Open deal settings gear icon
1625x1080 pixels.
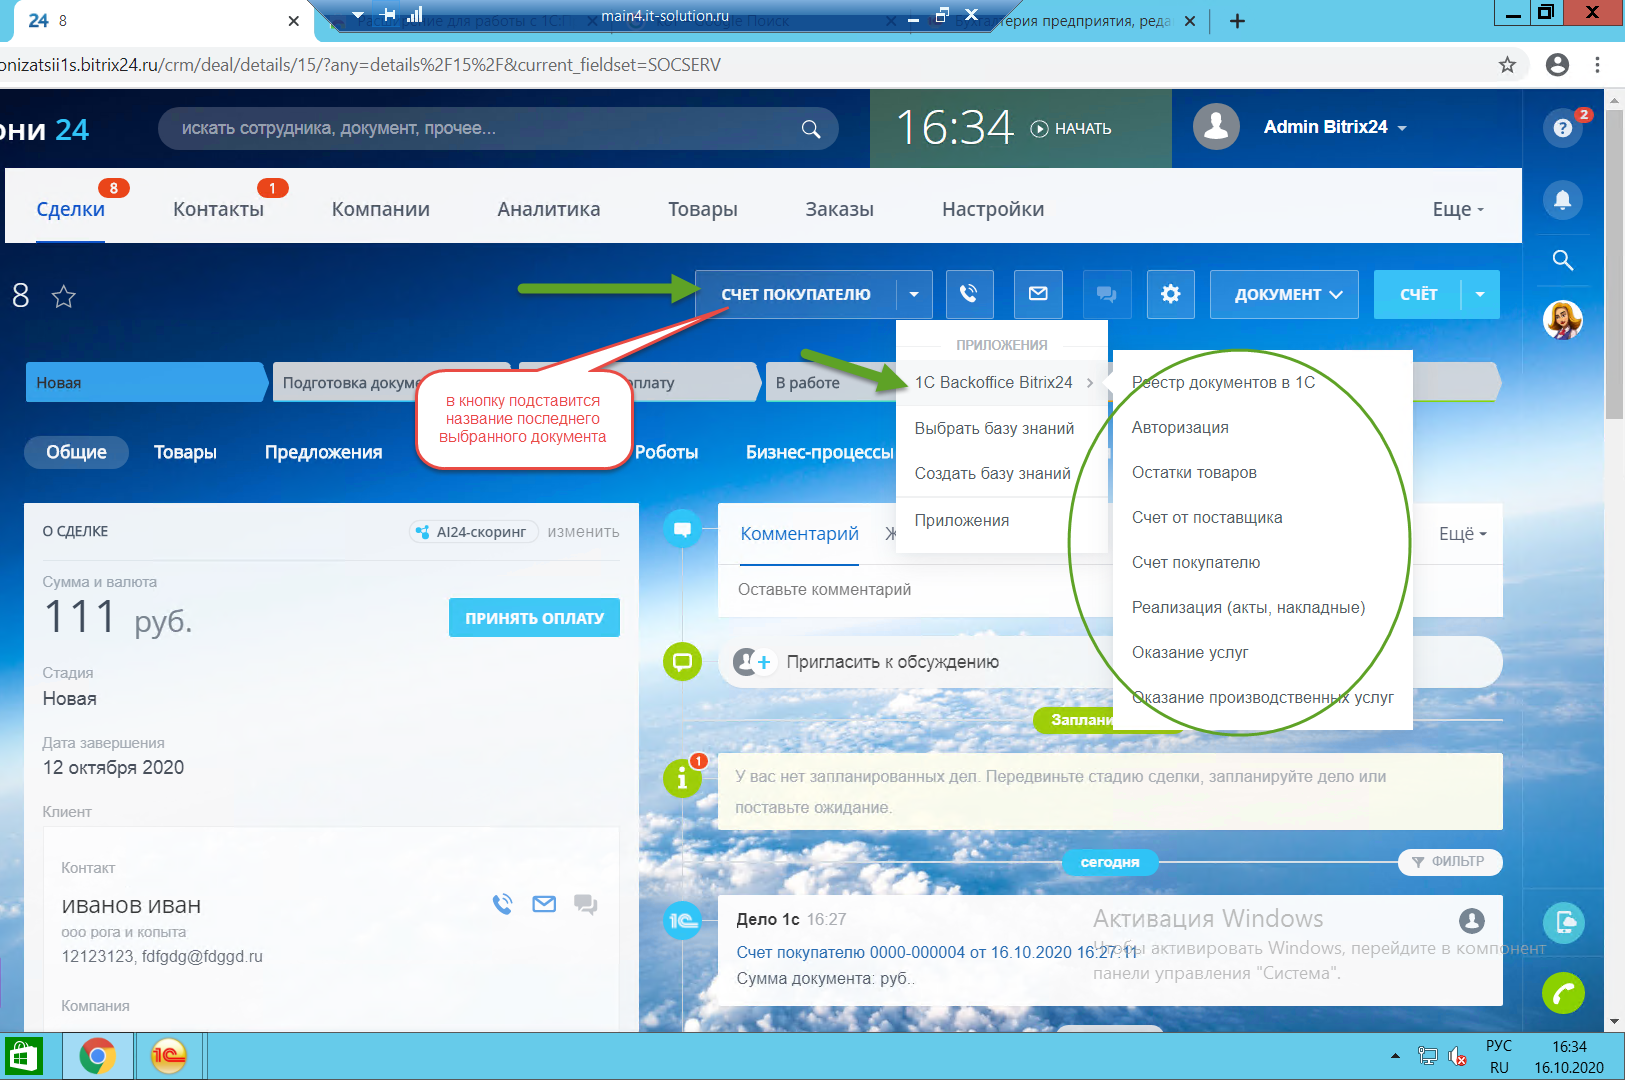point(1171,294)
